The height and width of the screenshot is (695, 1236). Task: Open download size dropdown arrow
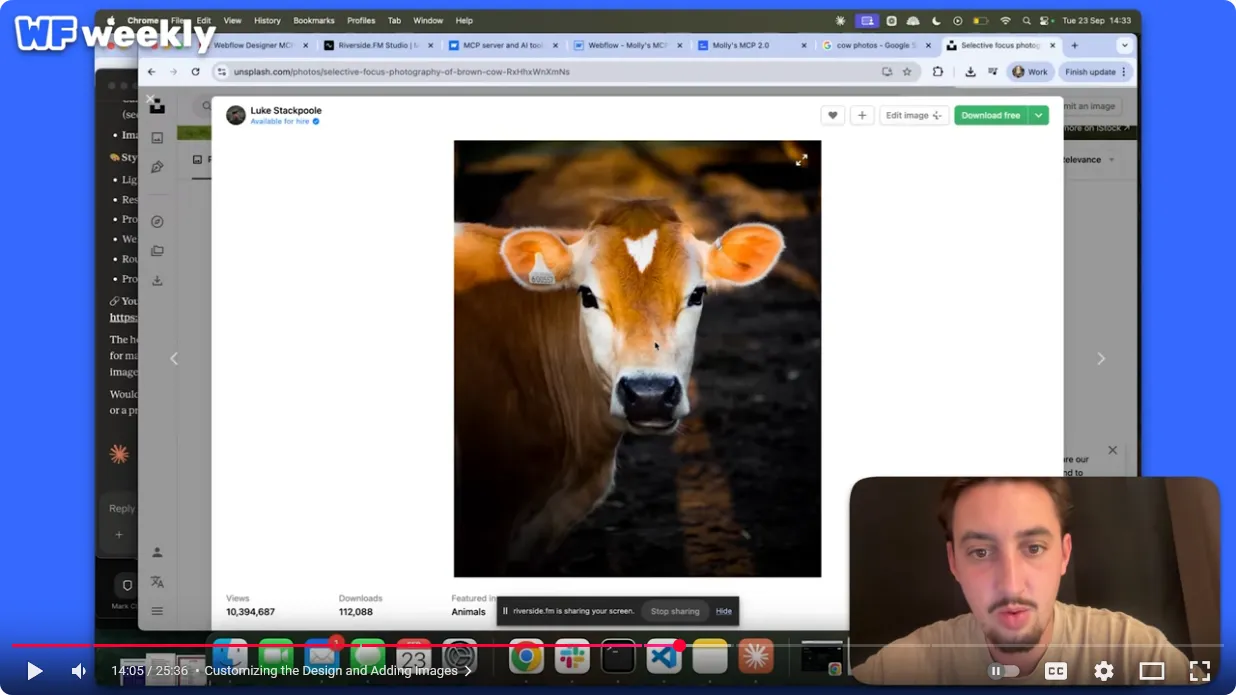[1039, 115]
